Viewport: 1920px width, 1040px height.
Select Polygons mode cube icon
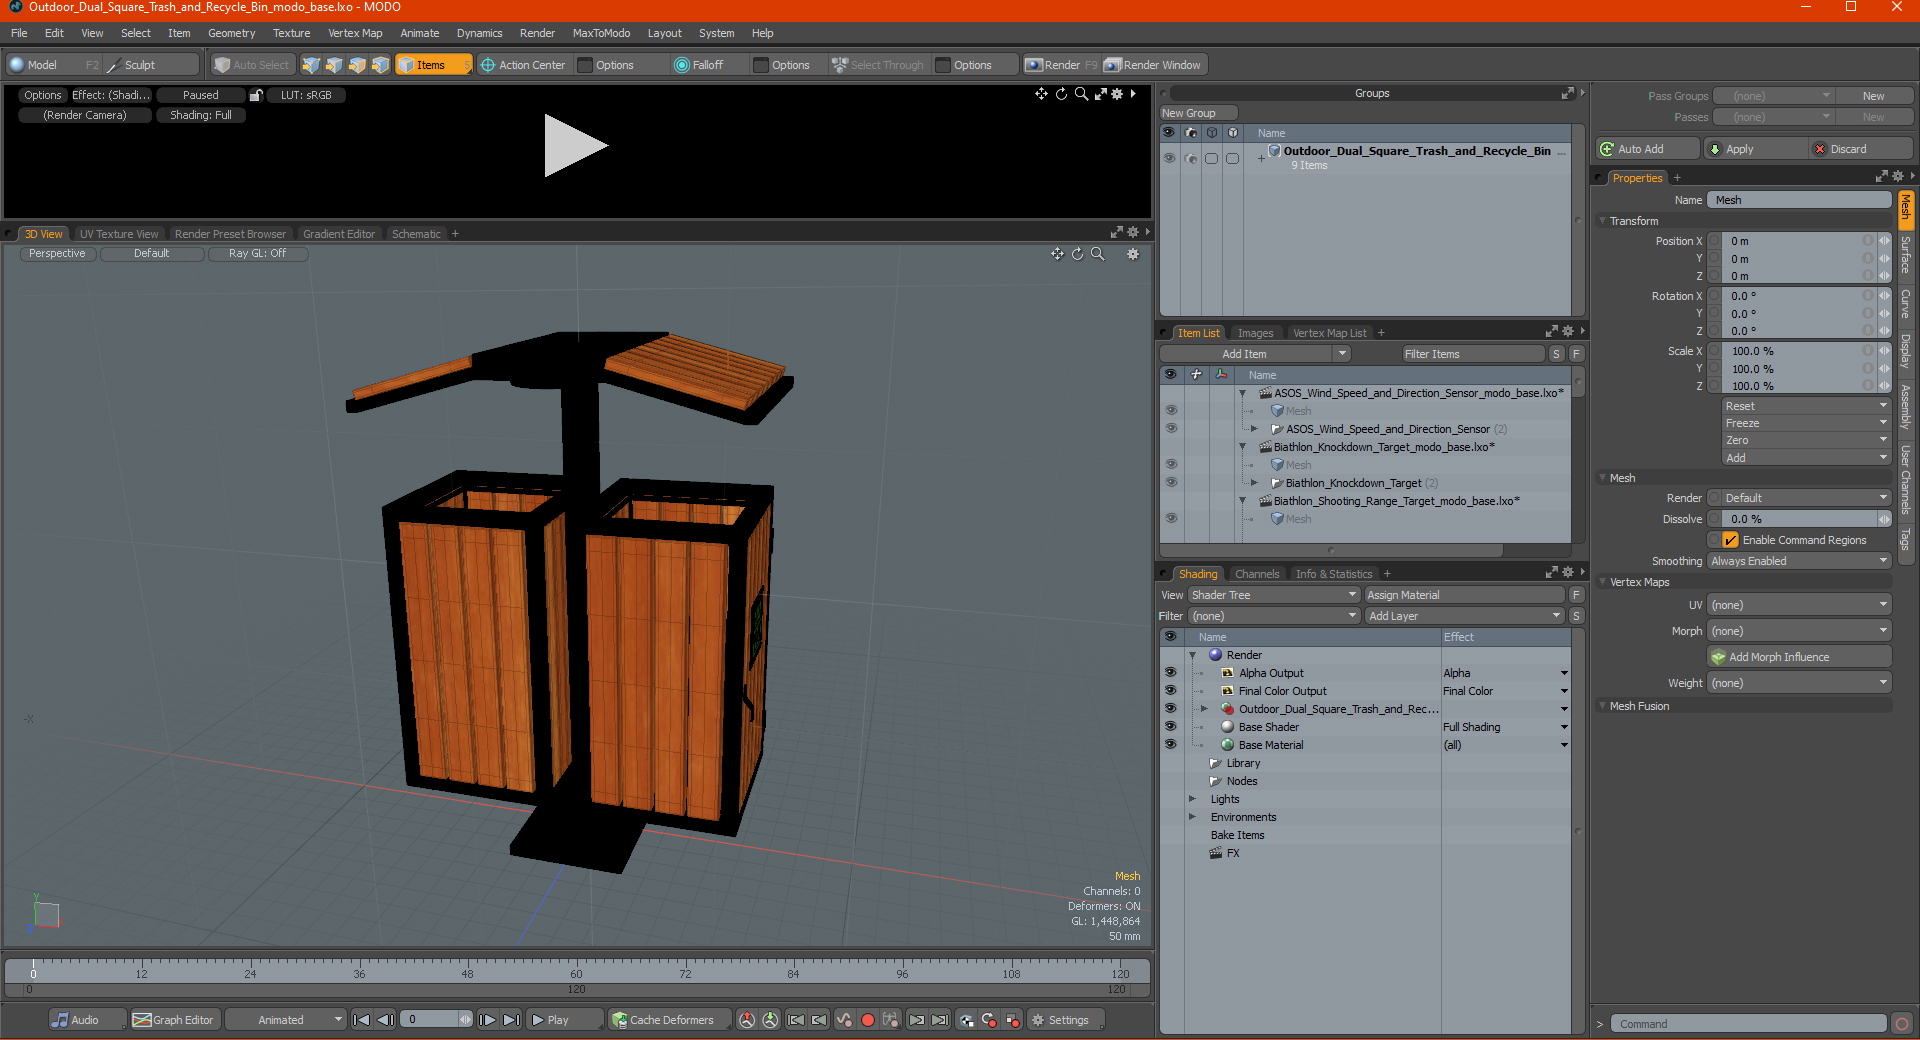(357, 65)
